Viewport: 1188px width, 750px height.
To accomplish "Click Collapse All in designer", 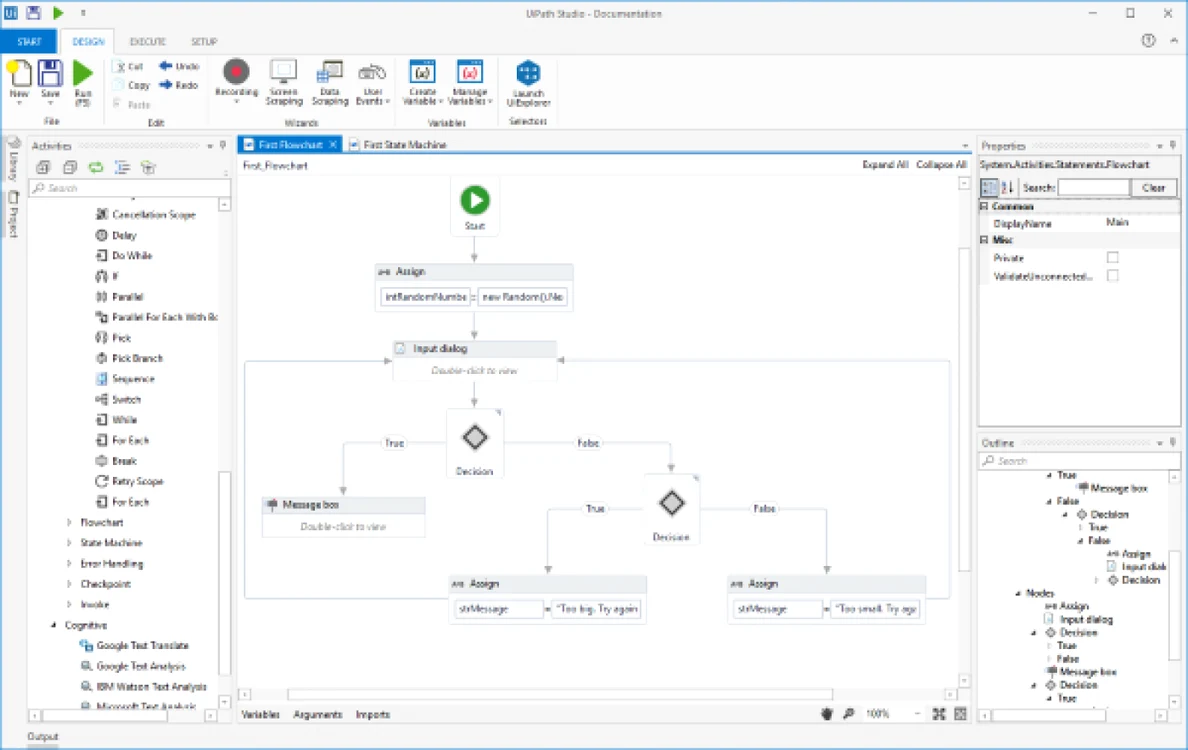I will pyautogui.click(x=941, y=164).
